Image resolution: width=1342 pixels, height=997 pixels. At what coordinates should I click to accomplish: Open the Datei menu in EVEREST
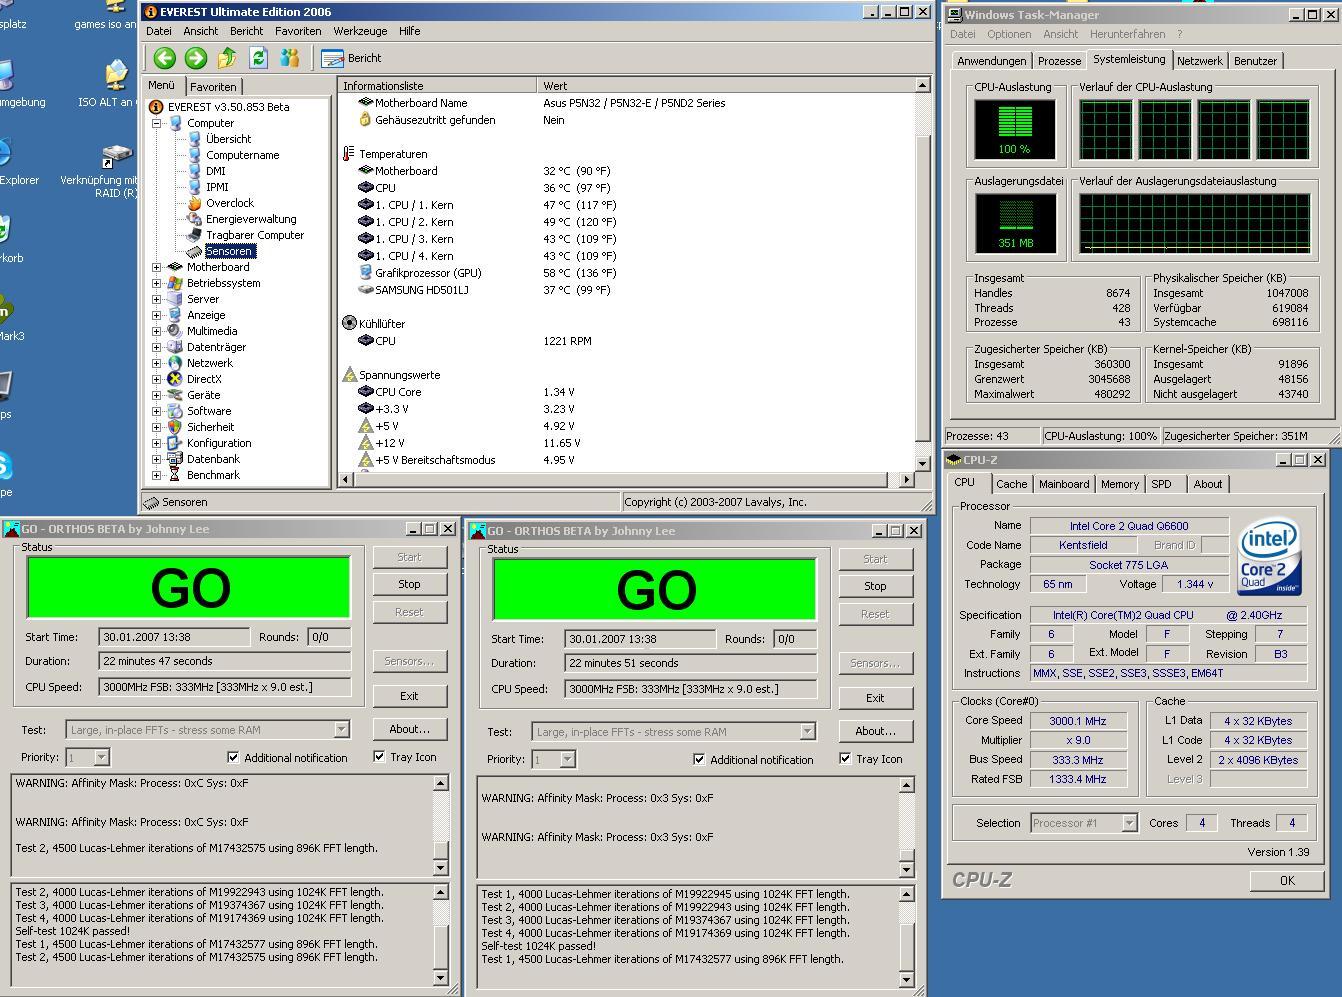click(159, 31)
